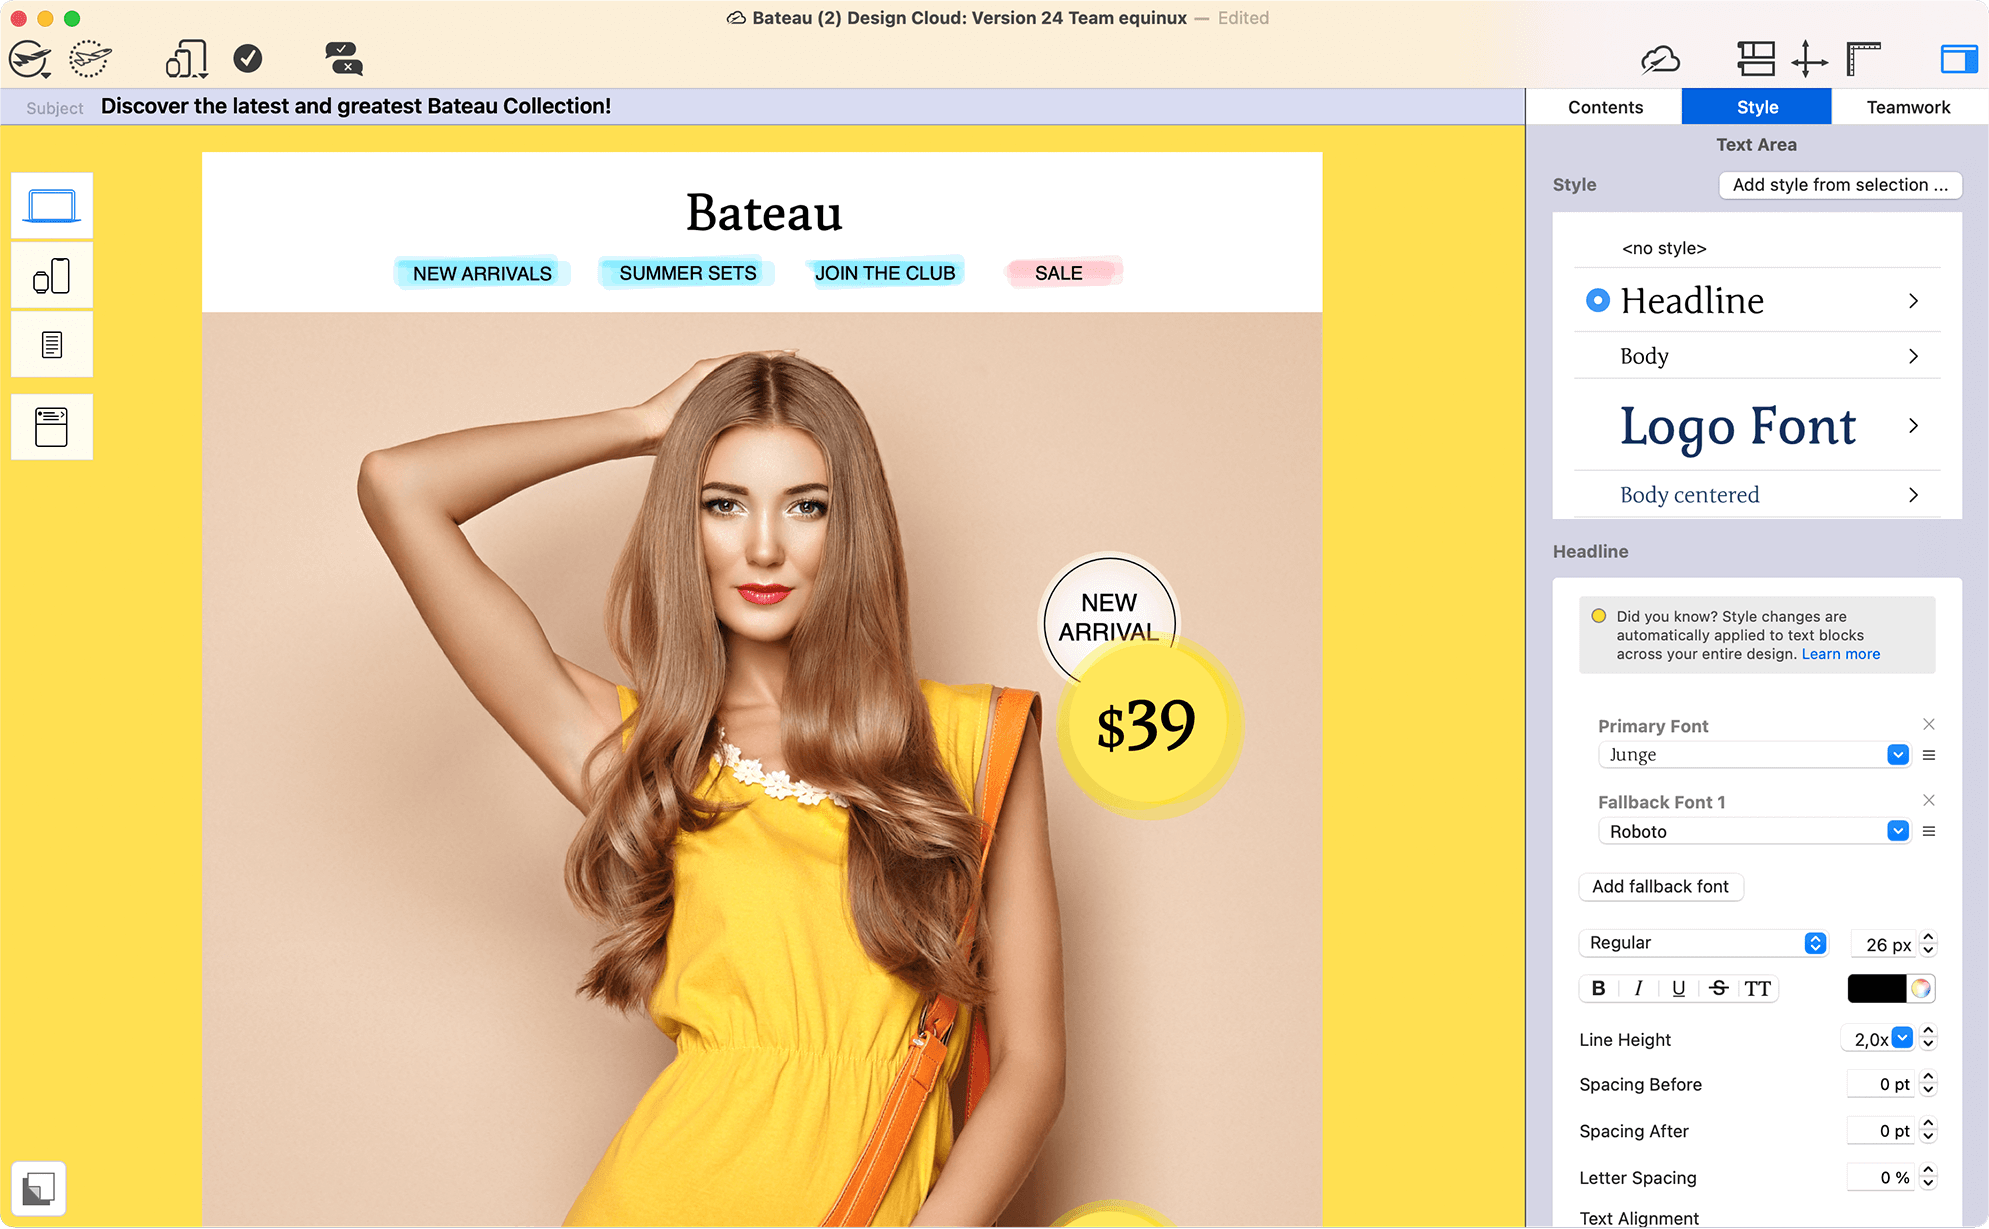Click the Bateau logo title text

(x=764, y=212)
